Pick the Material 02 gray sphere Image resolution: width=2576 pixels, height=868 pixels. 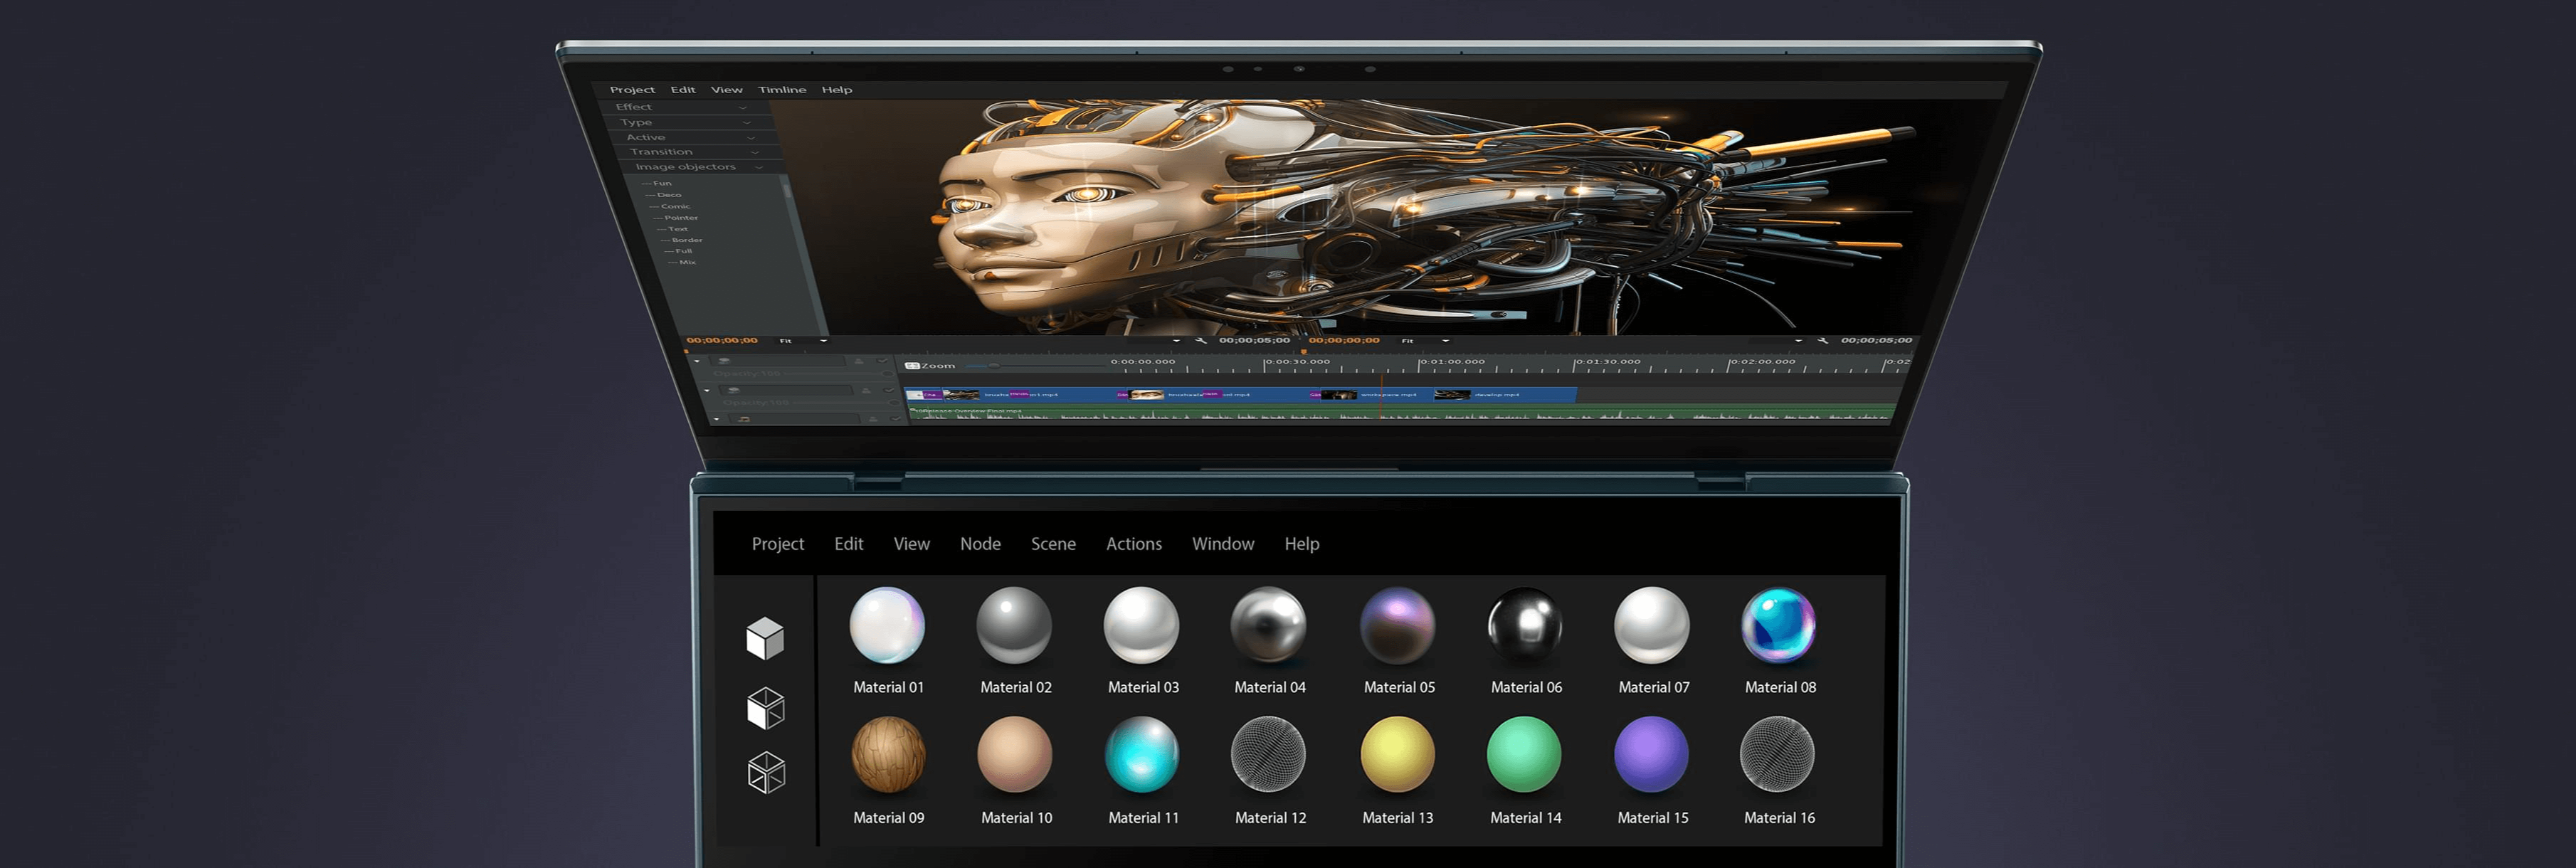pyautogui.click(x=1014, y=625)
